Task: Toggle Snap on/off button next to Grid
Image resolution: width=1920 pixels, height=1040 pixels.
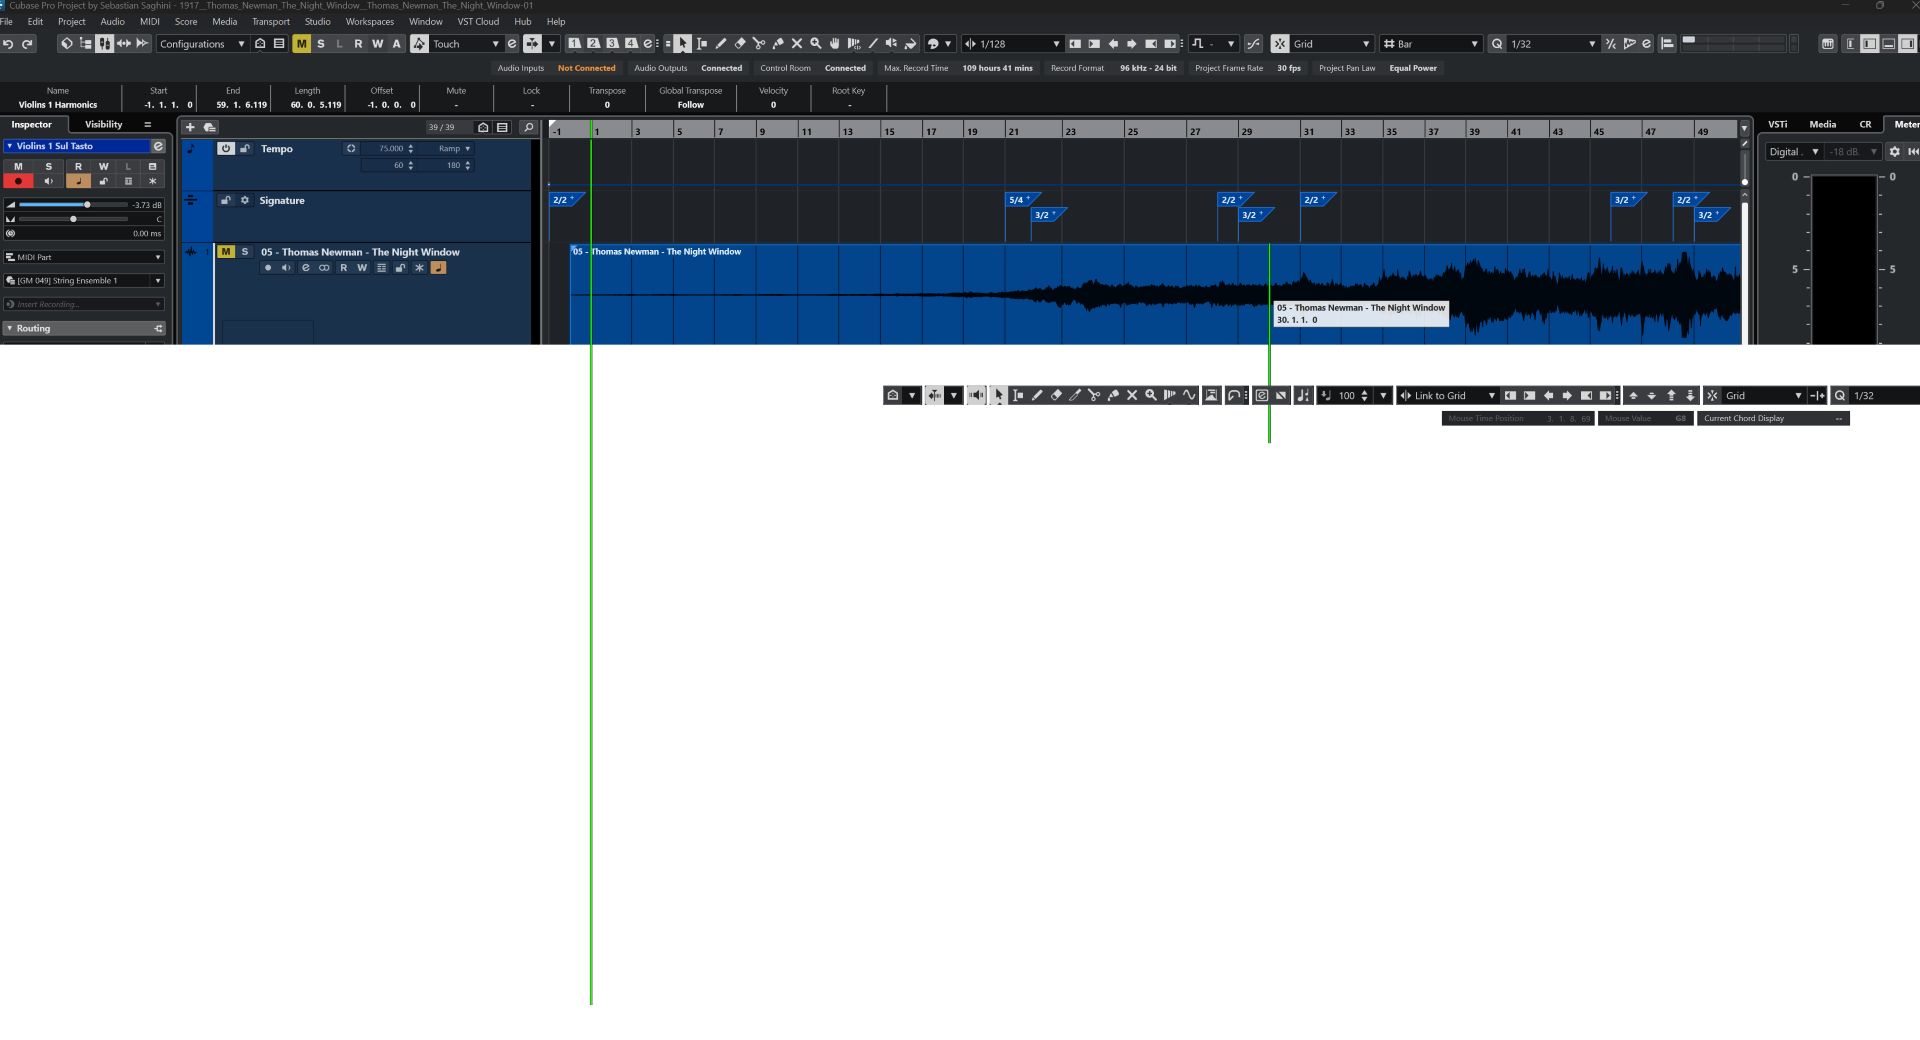Action: click(1280, 44)
